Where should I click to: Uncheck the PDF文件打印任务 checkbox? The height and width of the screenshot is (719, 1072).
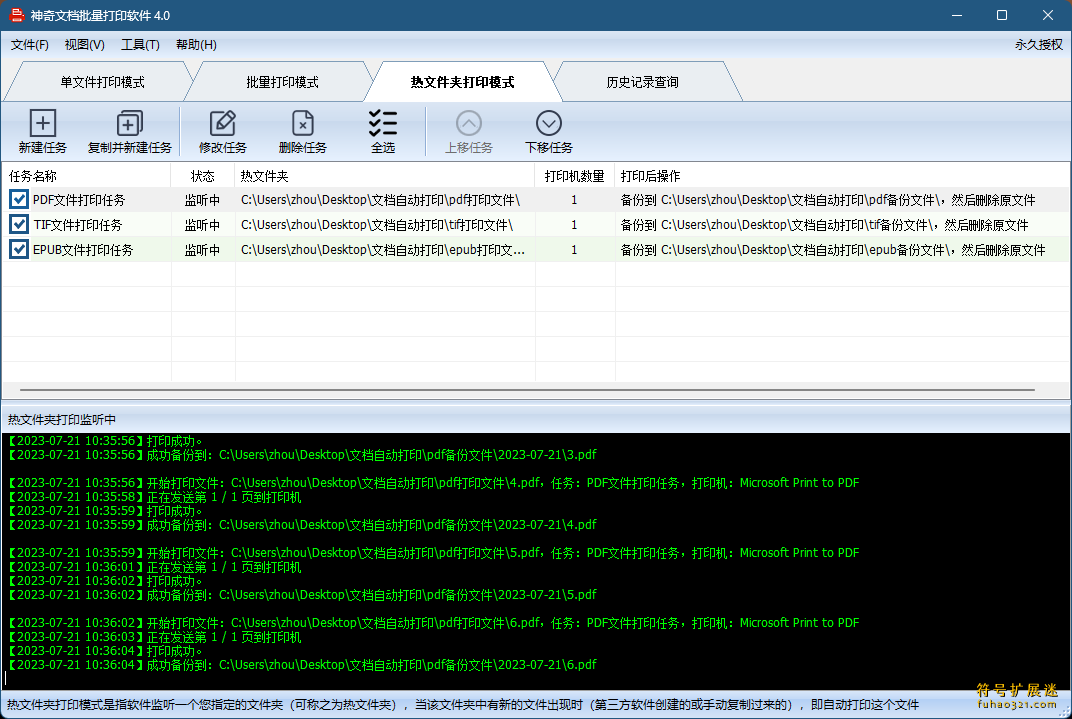[19, 200]
